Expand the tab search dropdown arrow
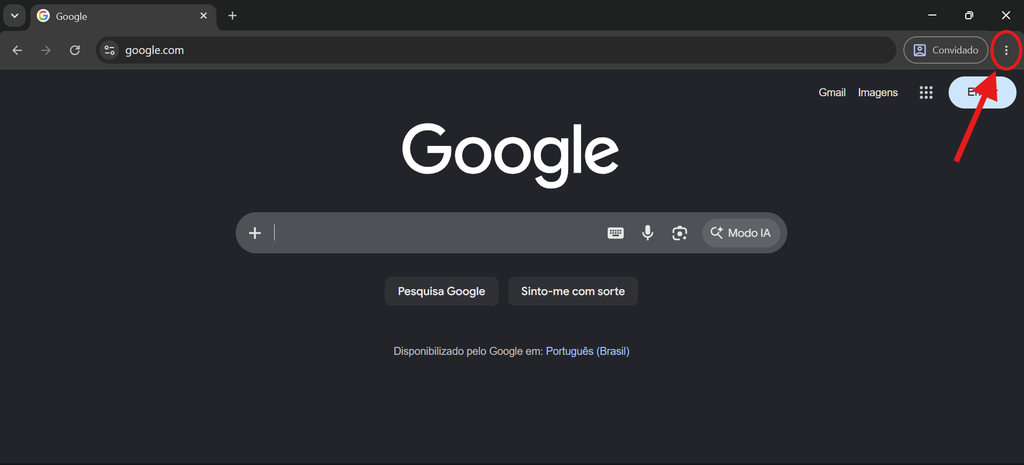Viewport: 1024px width, 465px height. click(x=14, y=16)
